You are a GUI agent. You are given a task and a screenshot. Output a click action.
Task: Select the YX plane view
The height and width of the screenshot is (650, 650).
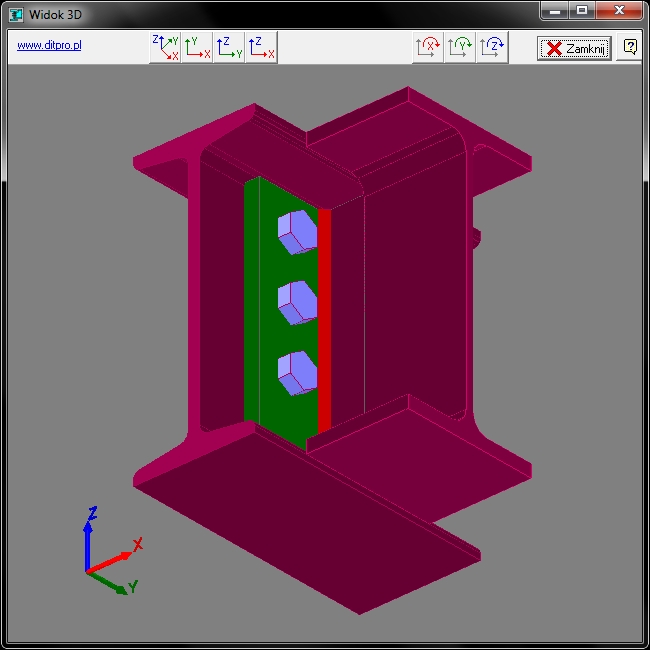[x=197, y=48]
